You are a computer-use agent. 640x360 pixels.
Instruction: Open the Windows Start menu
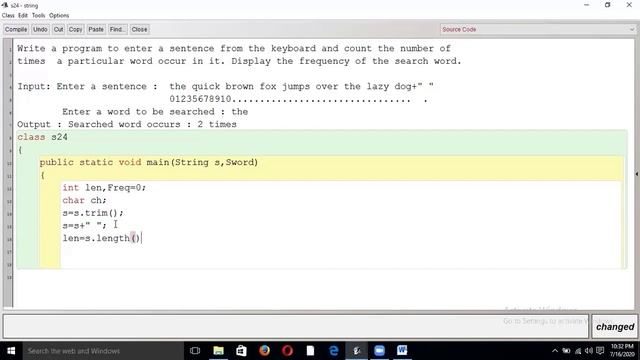pyautogui.click(x=11, y=351)
